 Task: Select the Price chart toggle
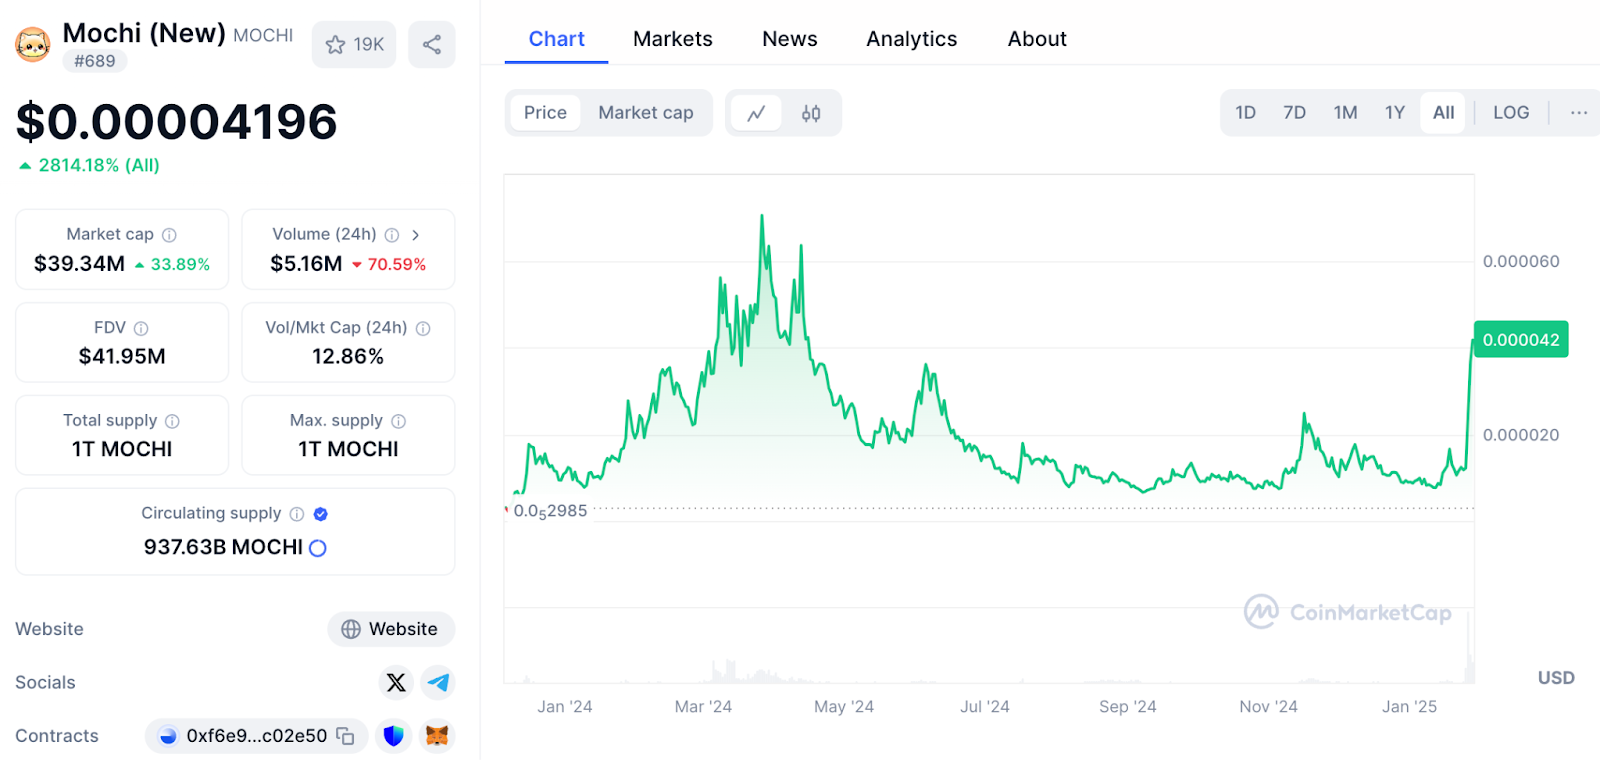[545, 113]
